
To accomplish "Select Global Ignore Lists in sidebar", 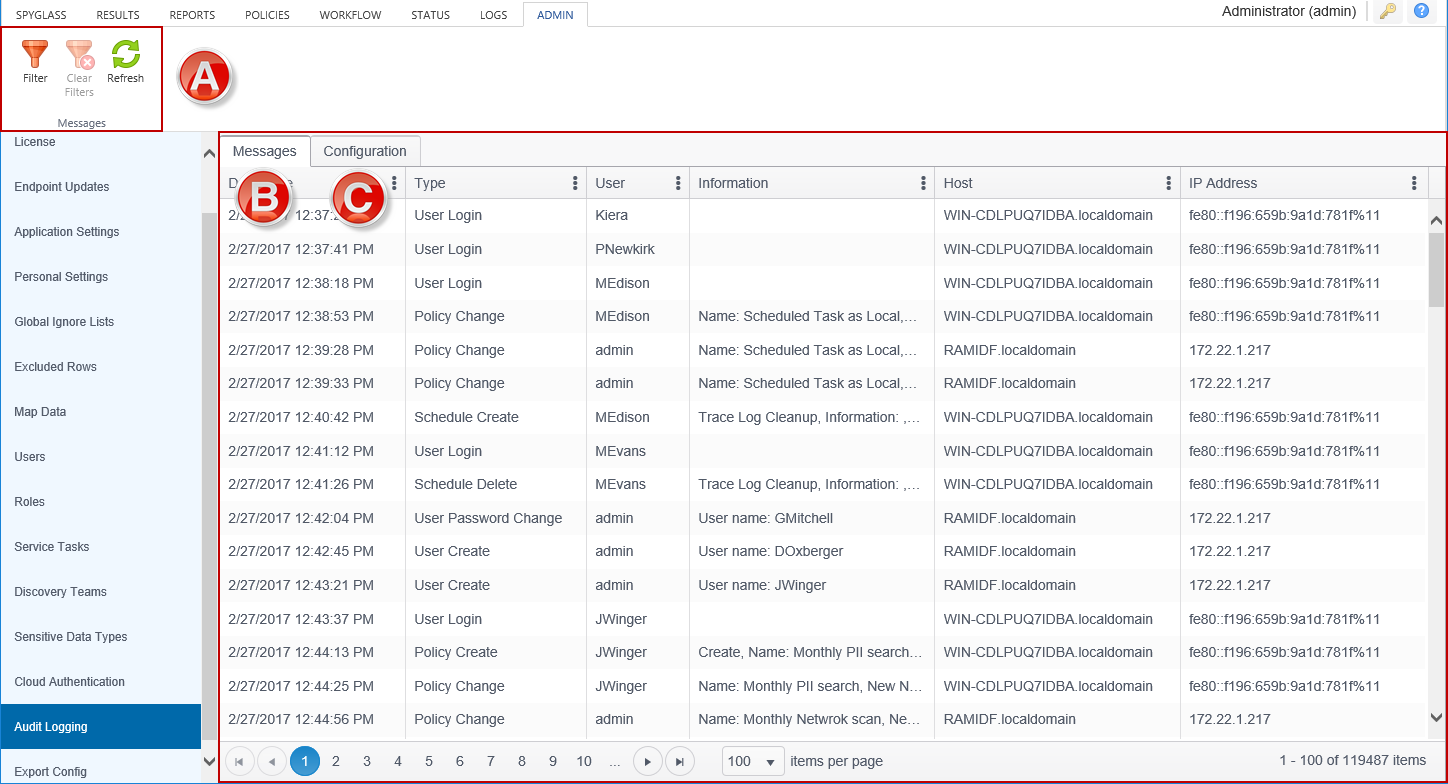I will (64, 322).
